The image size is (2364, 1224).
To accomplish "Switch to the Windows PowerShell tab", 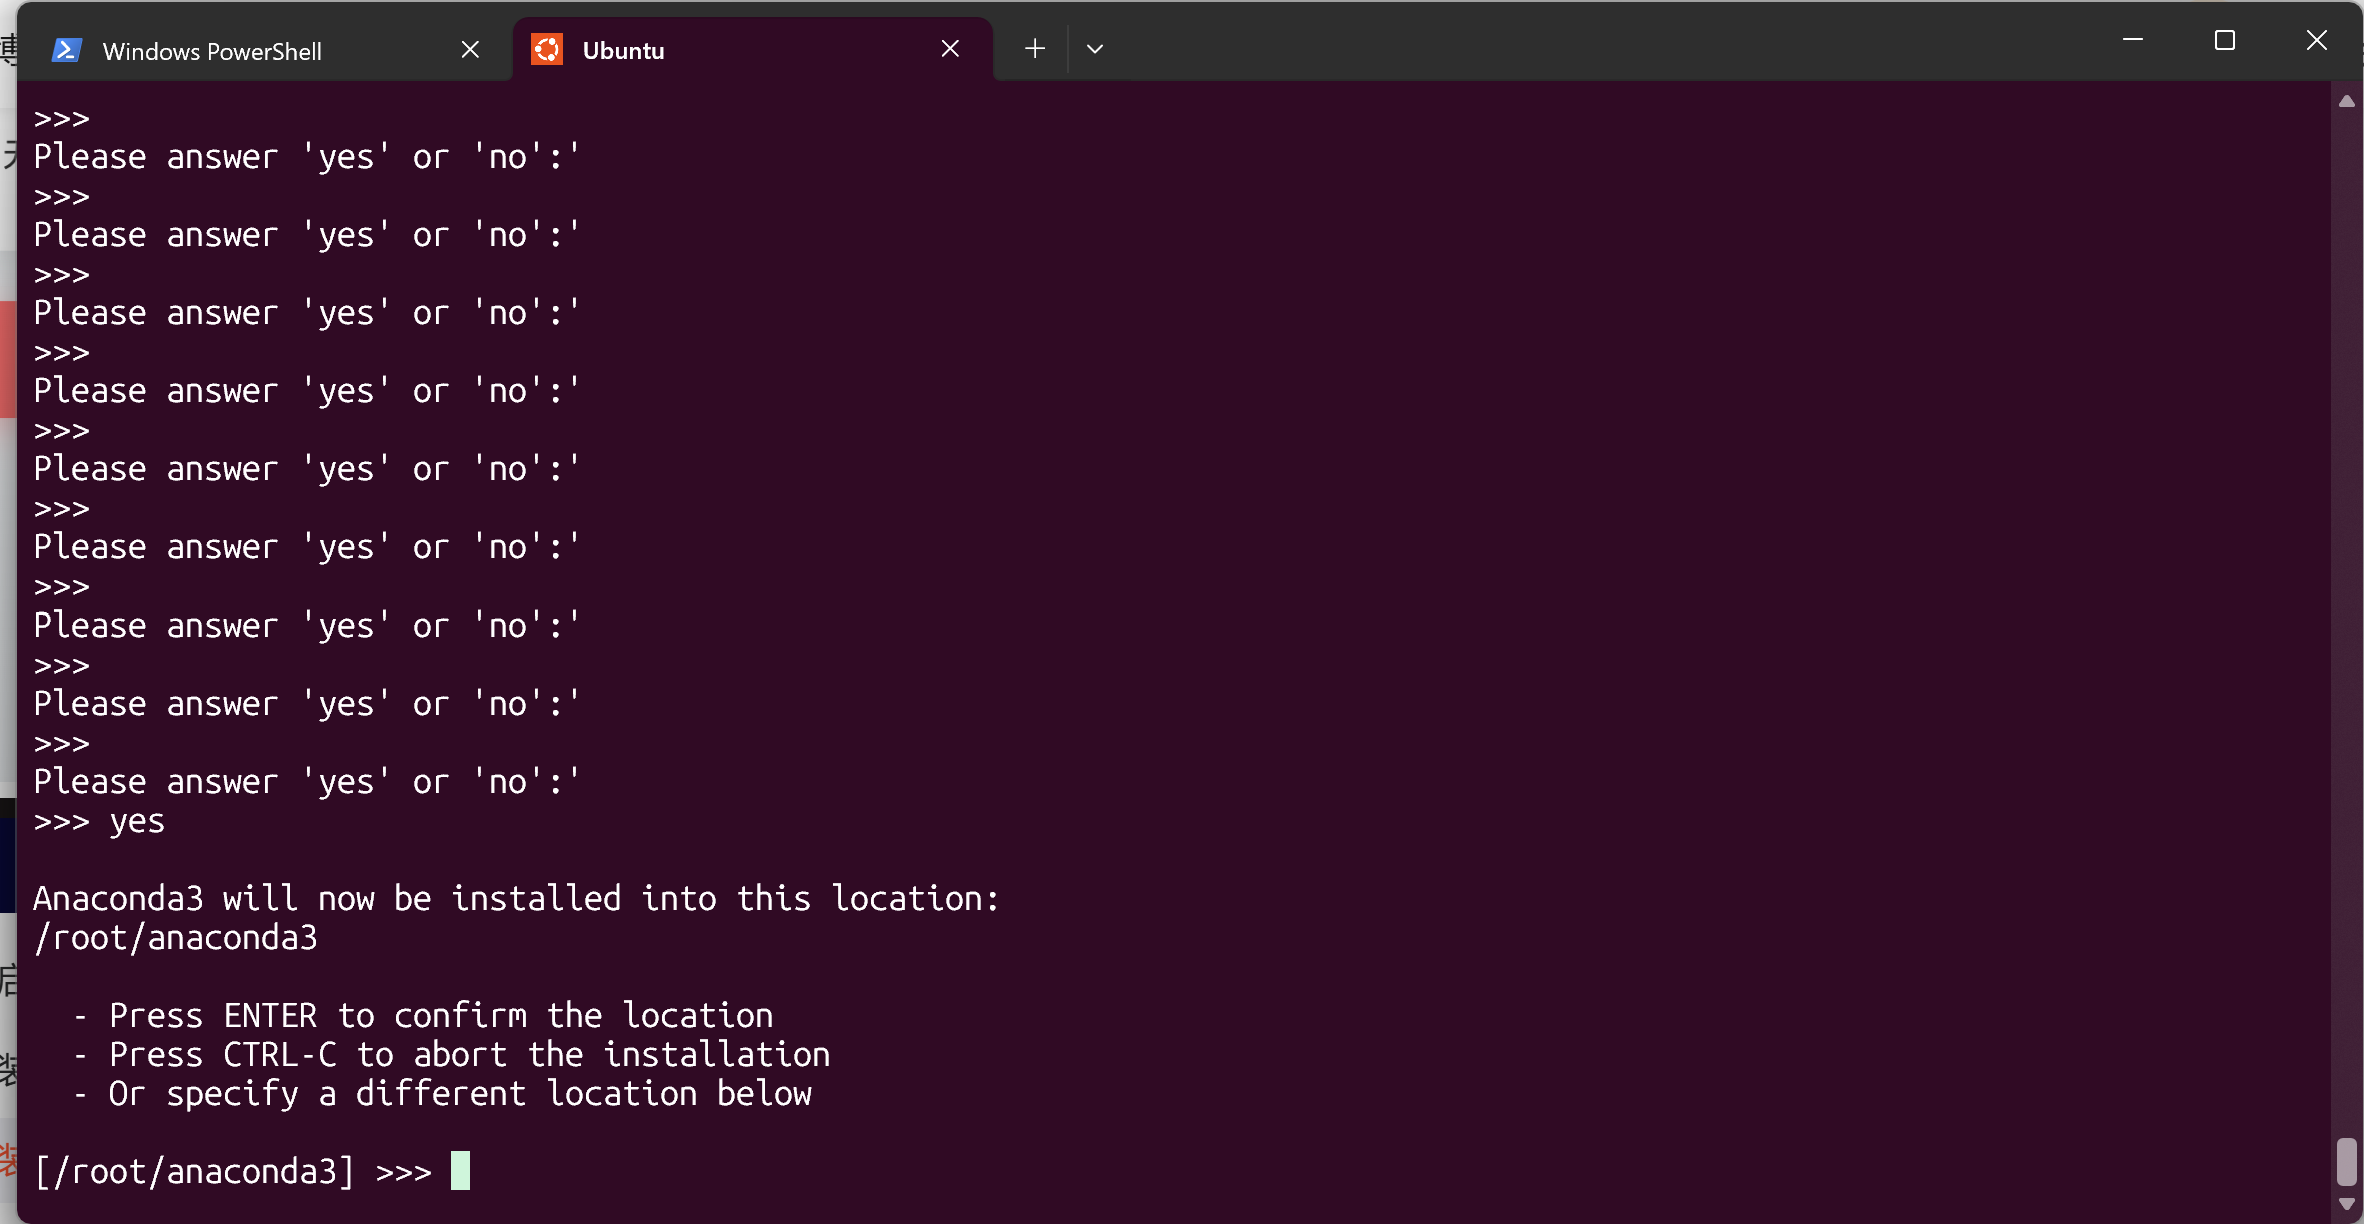I will tap(212, 51).
